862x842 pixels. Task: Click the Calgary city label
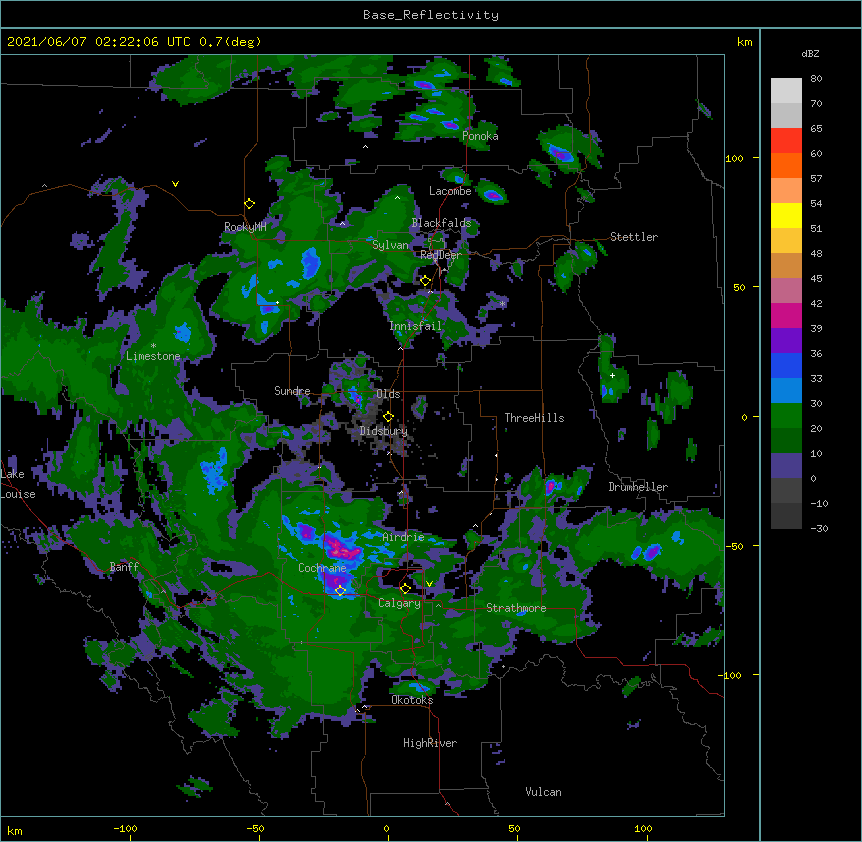pyautogui.click(x=400, y=603)
